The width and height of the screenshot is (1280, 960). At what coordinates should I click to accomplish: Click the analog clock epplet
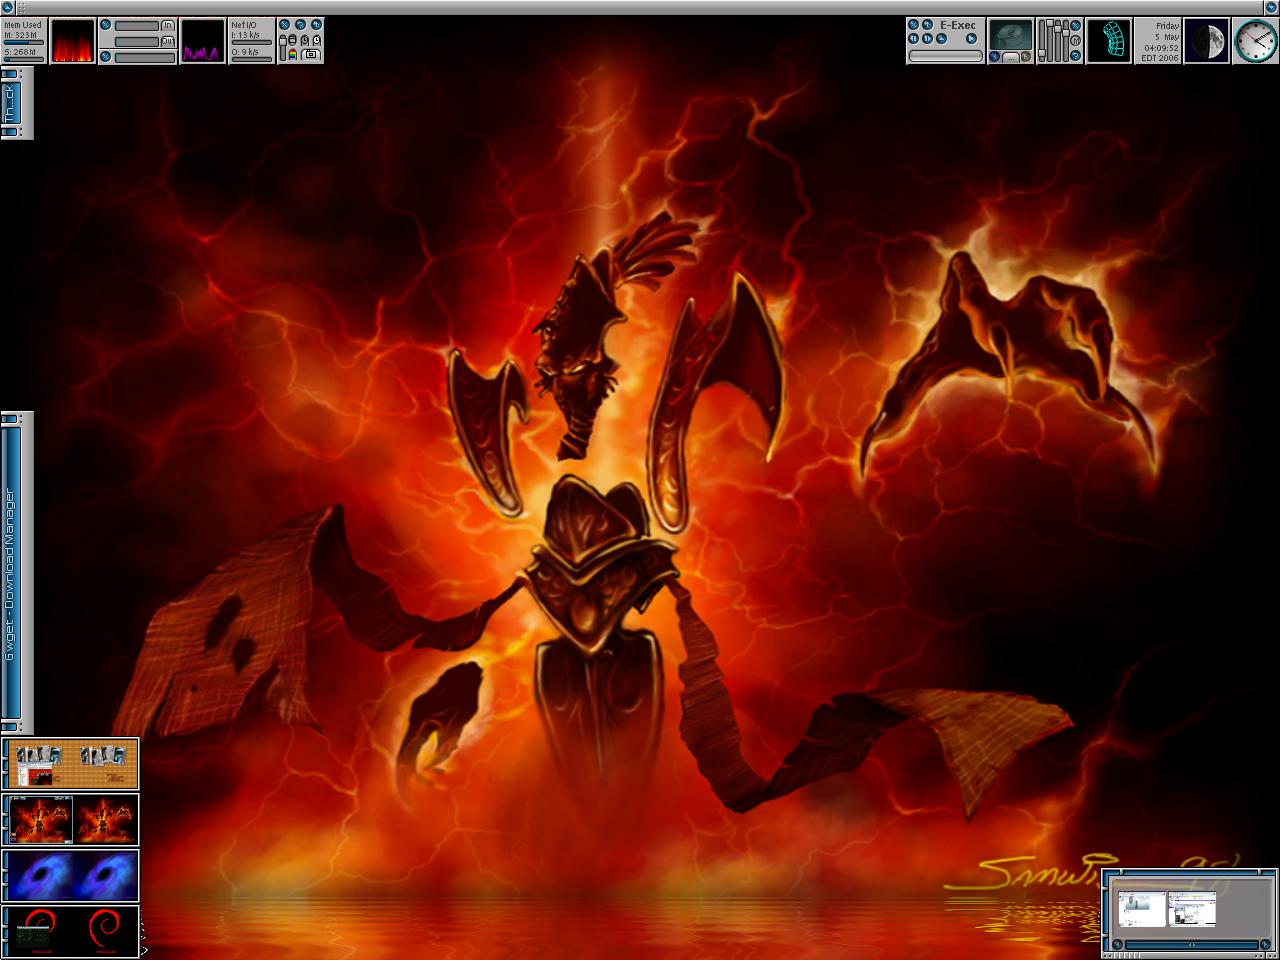click(x=1256, y=41)
